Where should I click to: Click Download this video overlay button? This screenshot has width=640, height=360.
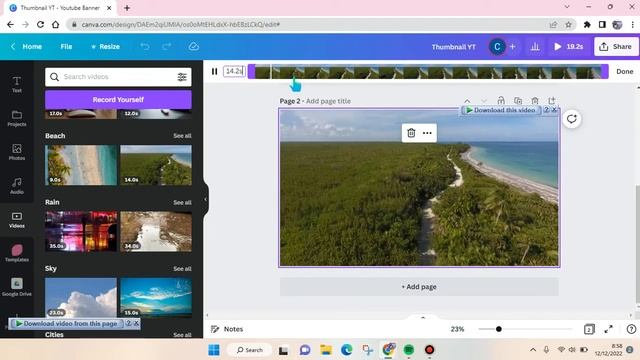pos(500,110)
